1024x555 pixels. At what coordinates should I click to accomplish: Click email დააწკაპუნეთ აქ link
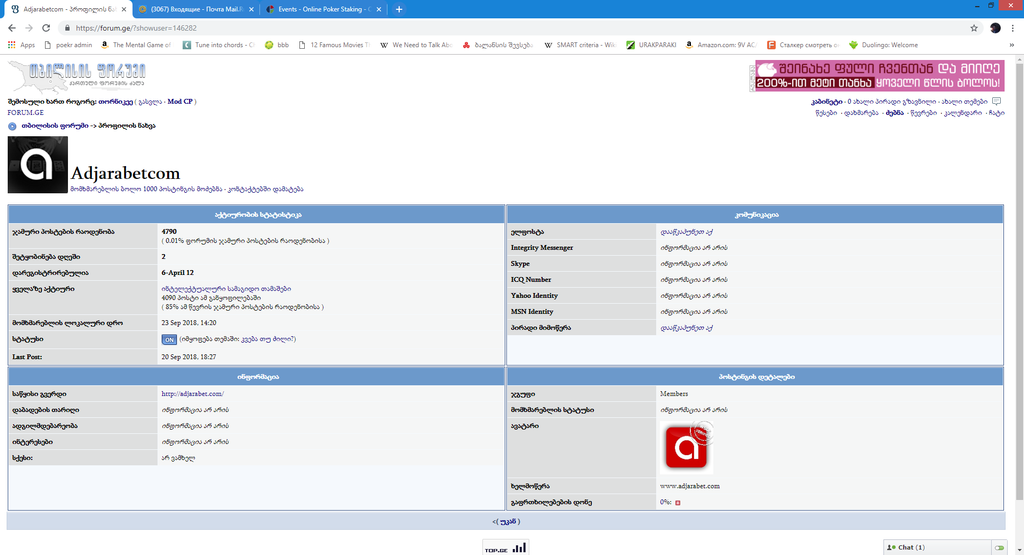point(686,232)
